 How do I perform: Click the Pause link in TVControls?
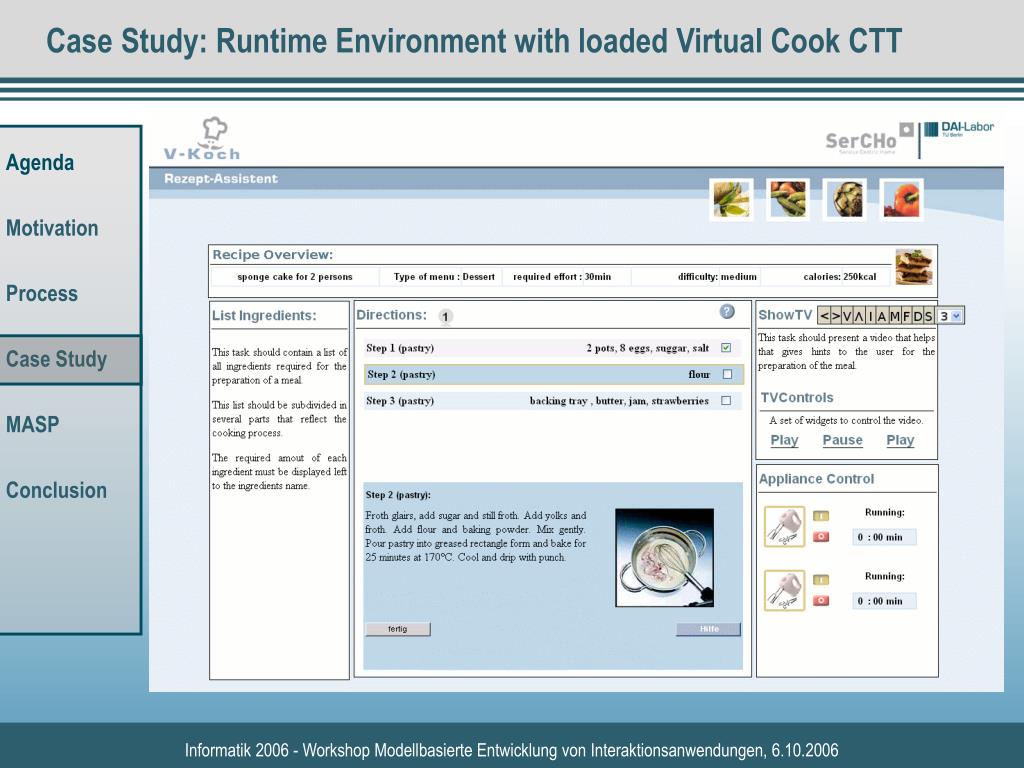(x=842, y=440)
